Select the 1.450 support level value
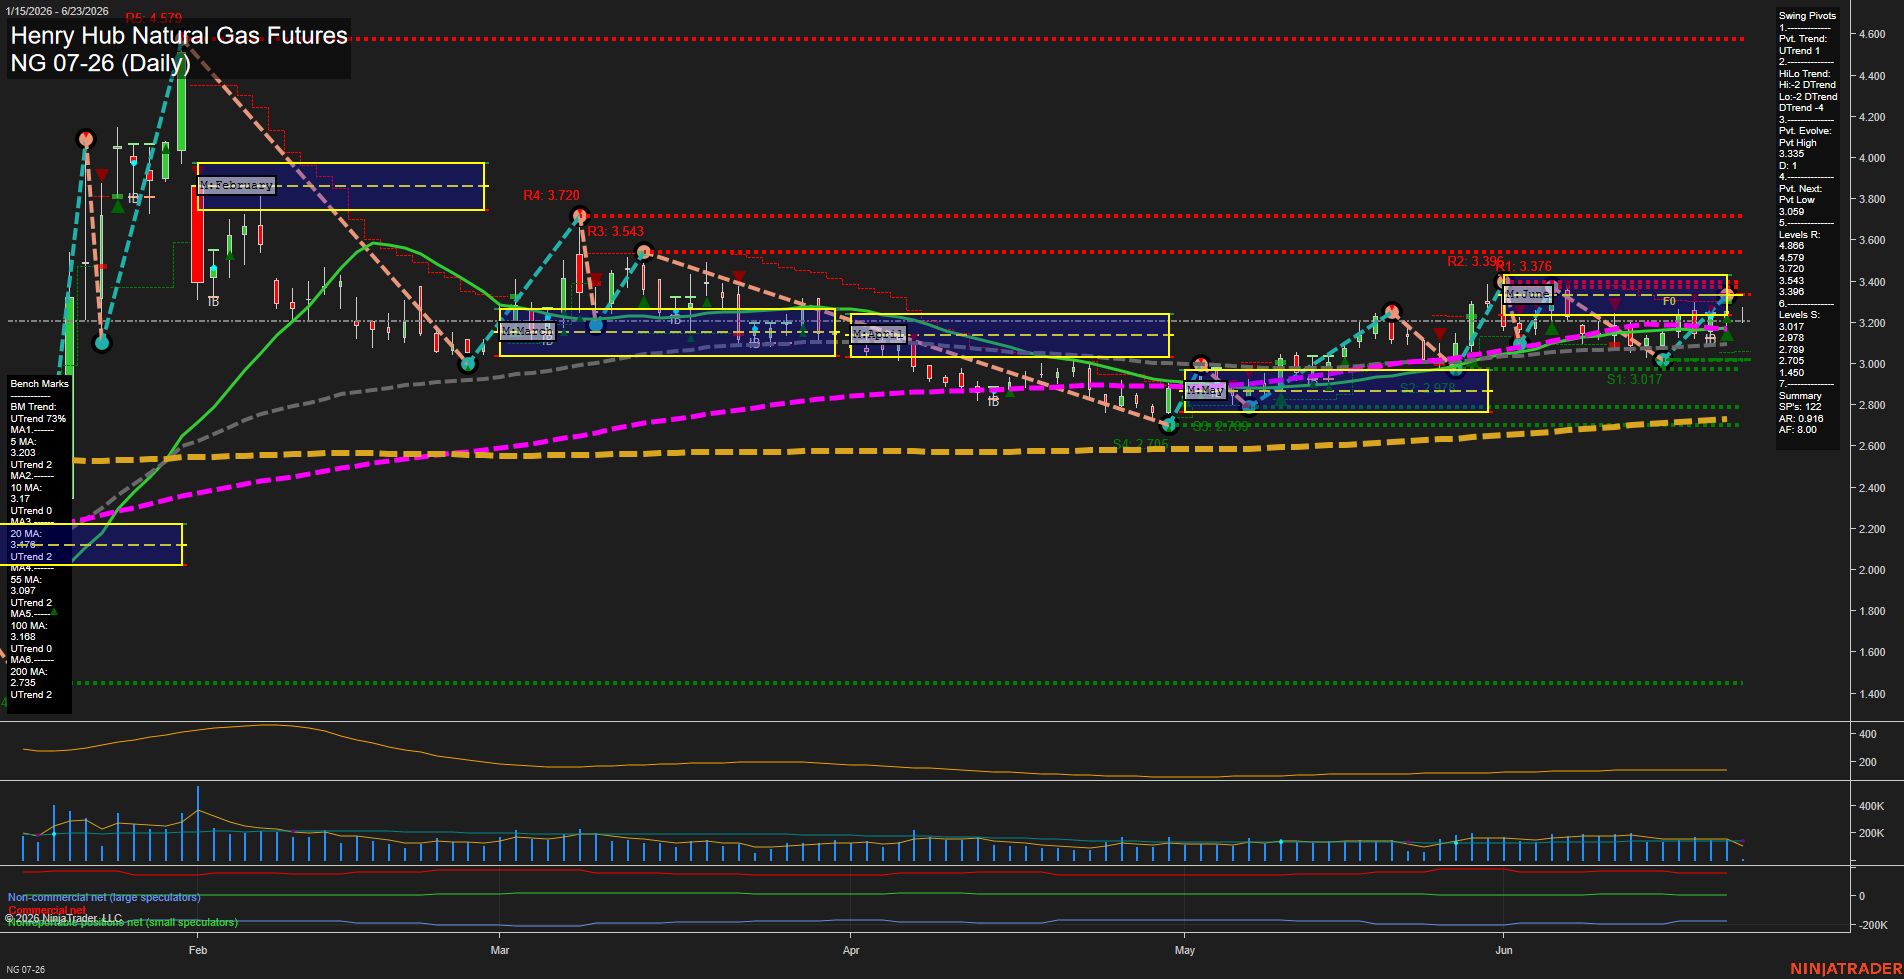Screen dimensions: 1904x979 coord(1791,373)
